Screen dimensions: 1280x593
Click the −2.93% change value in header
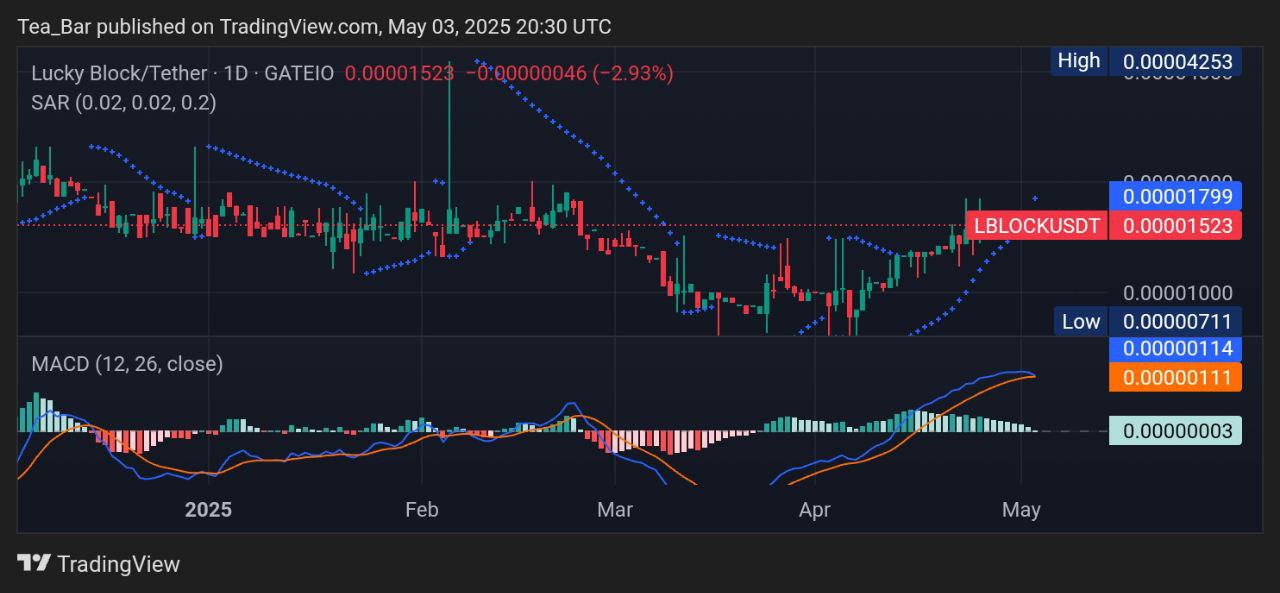click(633, 73)
